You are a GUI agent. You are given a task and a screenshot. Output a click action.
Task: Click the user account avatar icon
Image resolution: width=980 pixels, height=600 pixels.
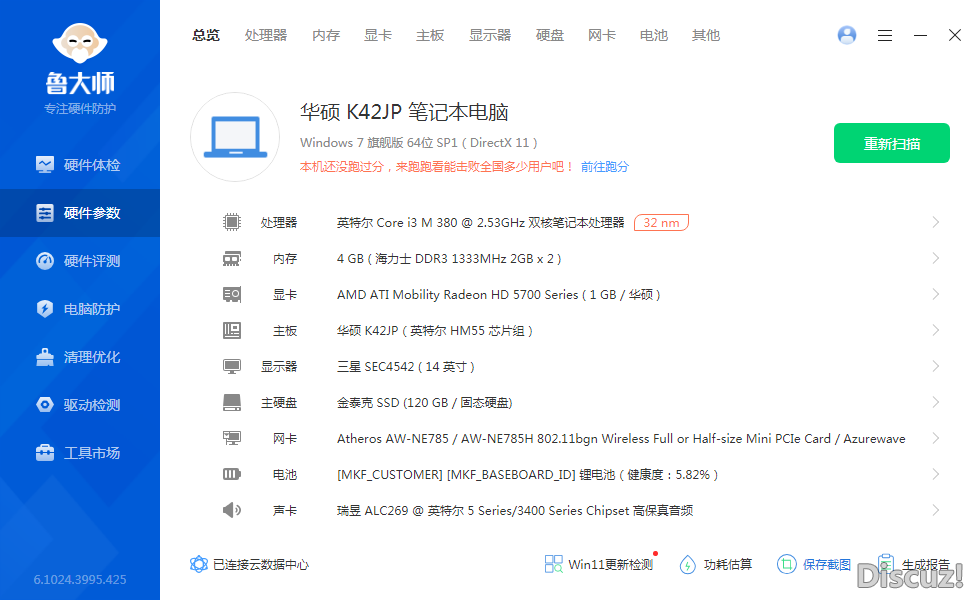[847, 35]
